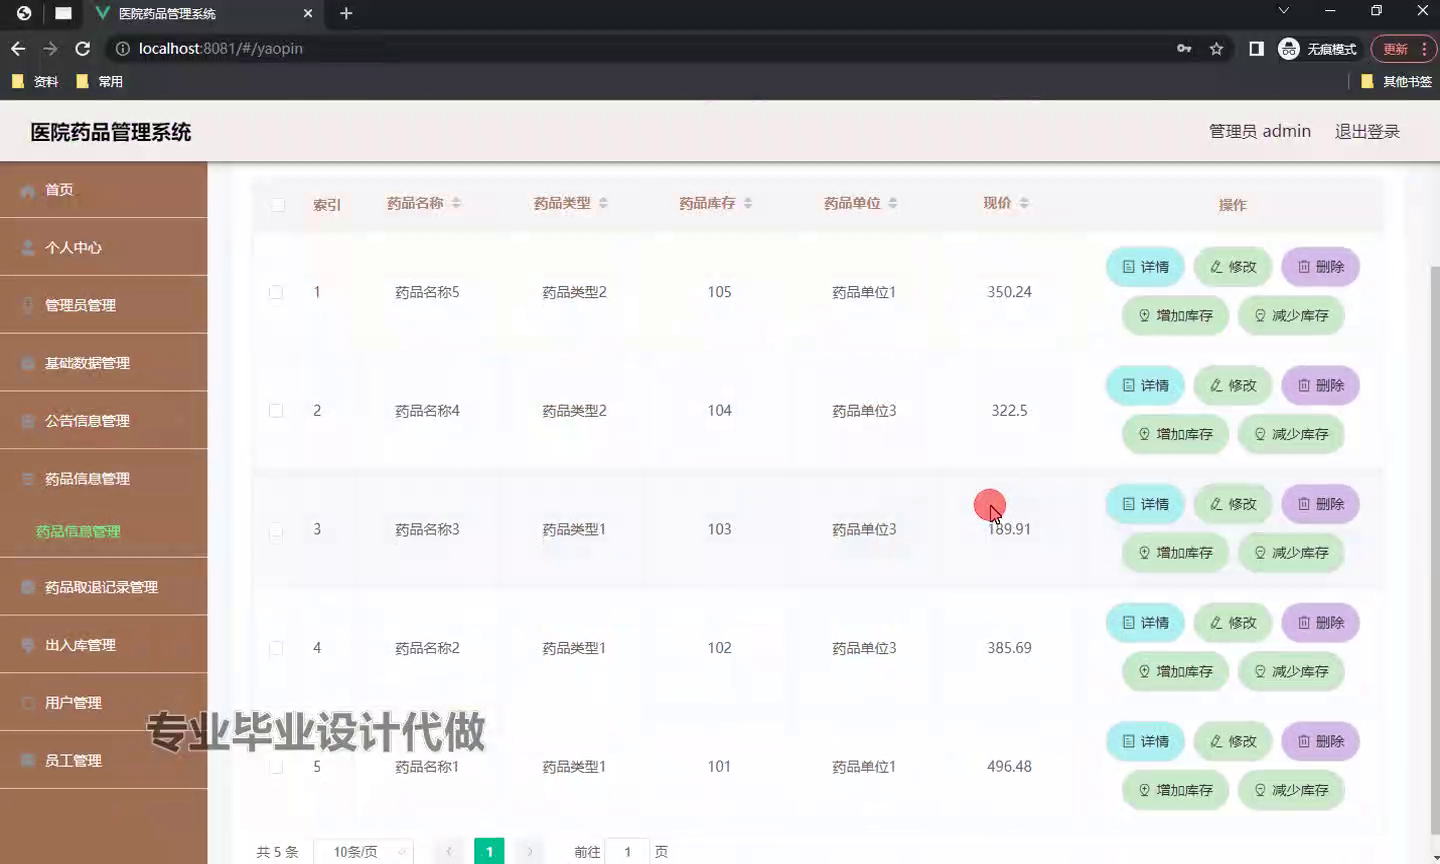Sort by 现价 column arrows
Image resolution: width=1440 pixels, height=864 pixels.
(1024, 203)
